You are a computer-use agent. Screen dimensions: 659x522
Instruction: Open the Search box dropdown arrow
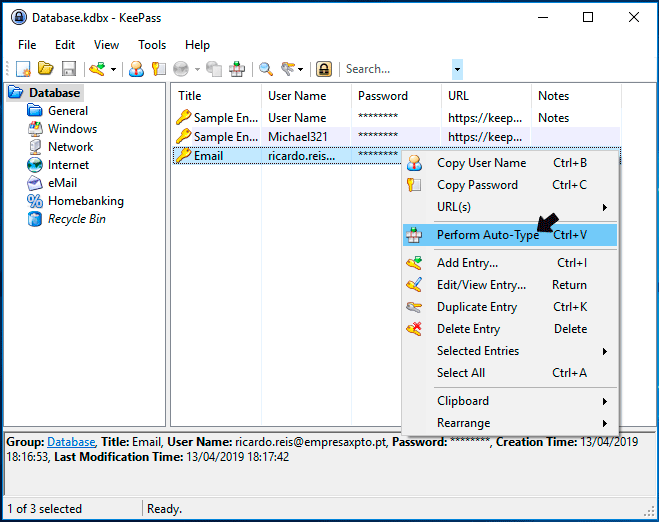pos(457,69)
